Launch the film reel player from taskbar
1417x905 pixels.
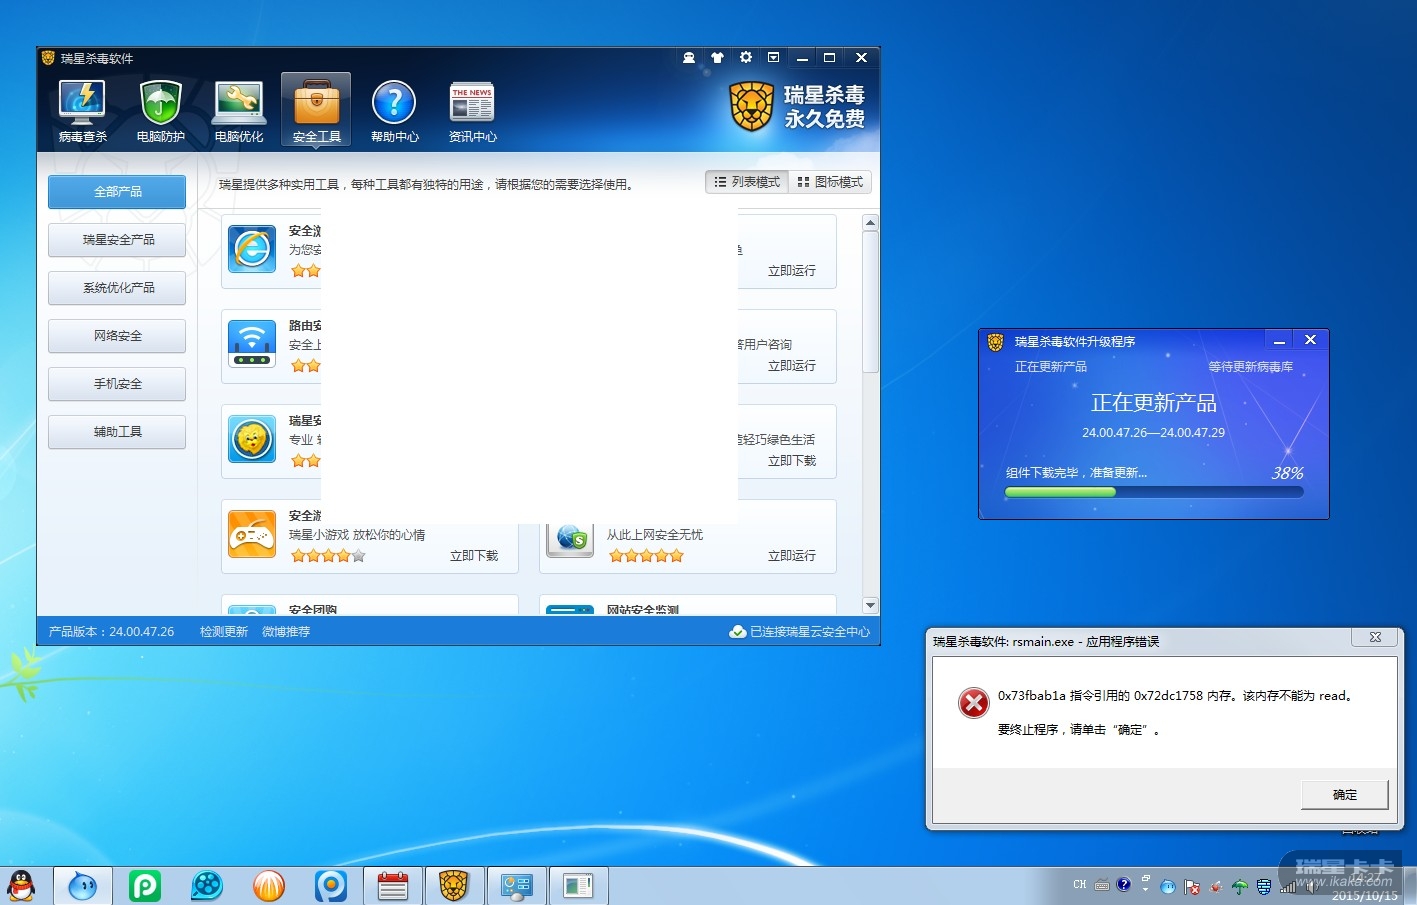pos(207,886)
